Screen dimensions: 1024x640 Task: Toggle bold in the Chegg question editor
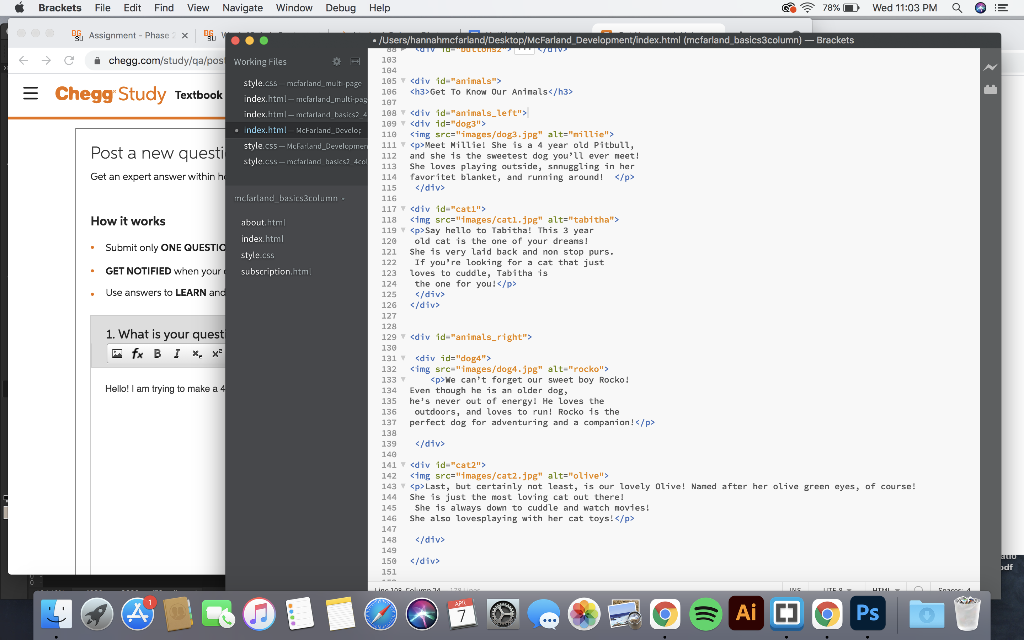click(x=157, y=354)
